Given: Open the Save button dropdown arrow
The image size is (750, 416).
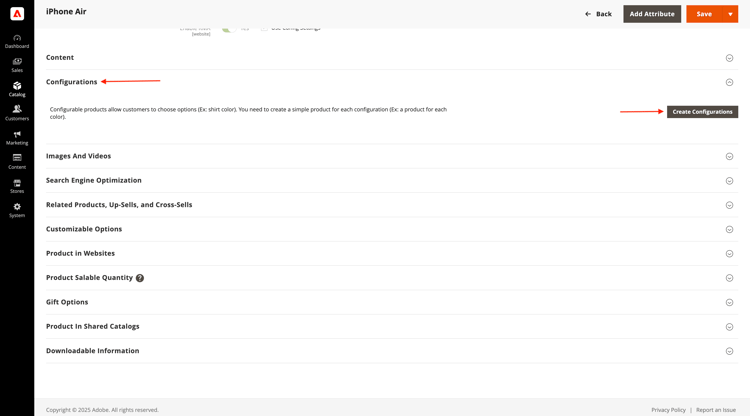Looking at the screenshot, I should (x=730, y=14).
